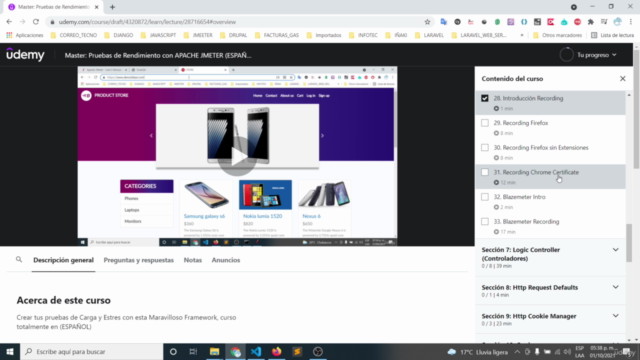Screen dimensions: 640x360
Task: Open search in course content tabs
Action: point(19,260)
